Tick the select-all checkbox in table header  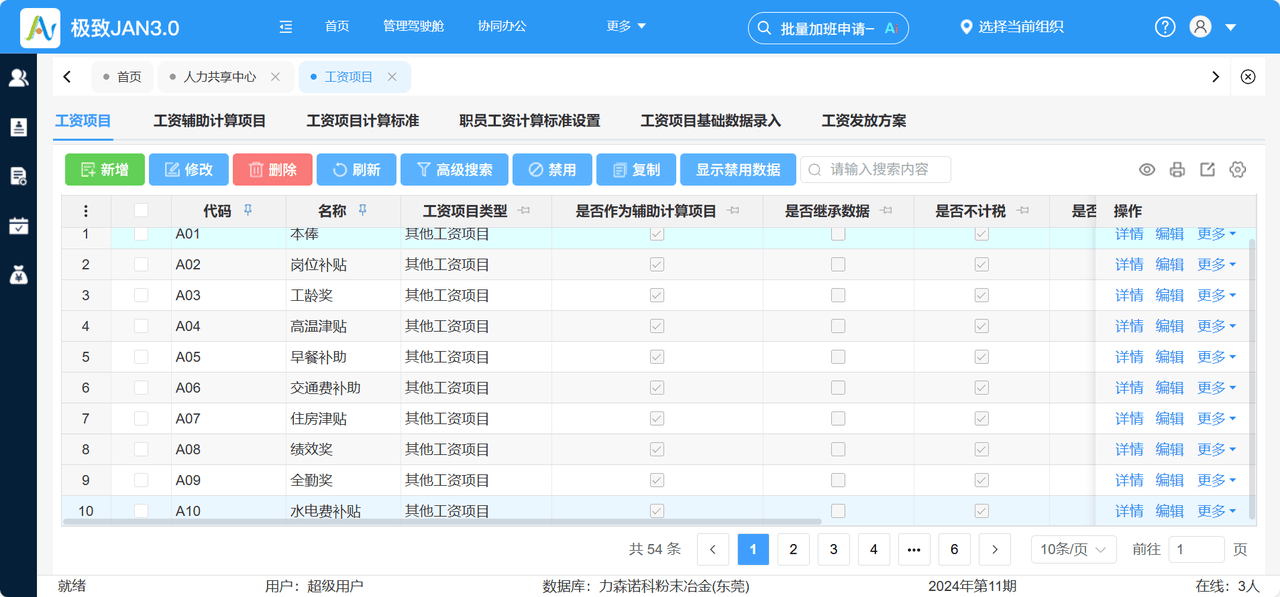[x=141, y=210]
